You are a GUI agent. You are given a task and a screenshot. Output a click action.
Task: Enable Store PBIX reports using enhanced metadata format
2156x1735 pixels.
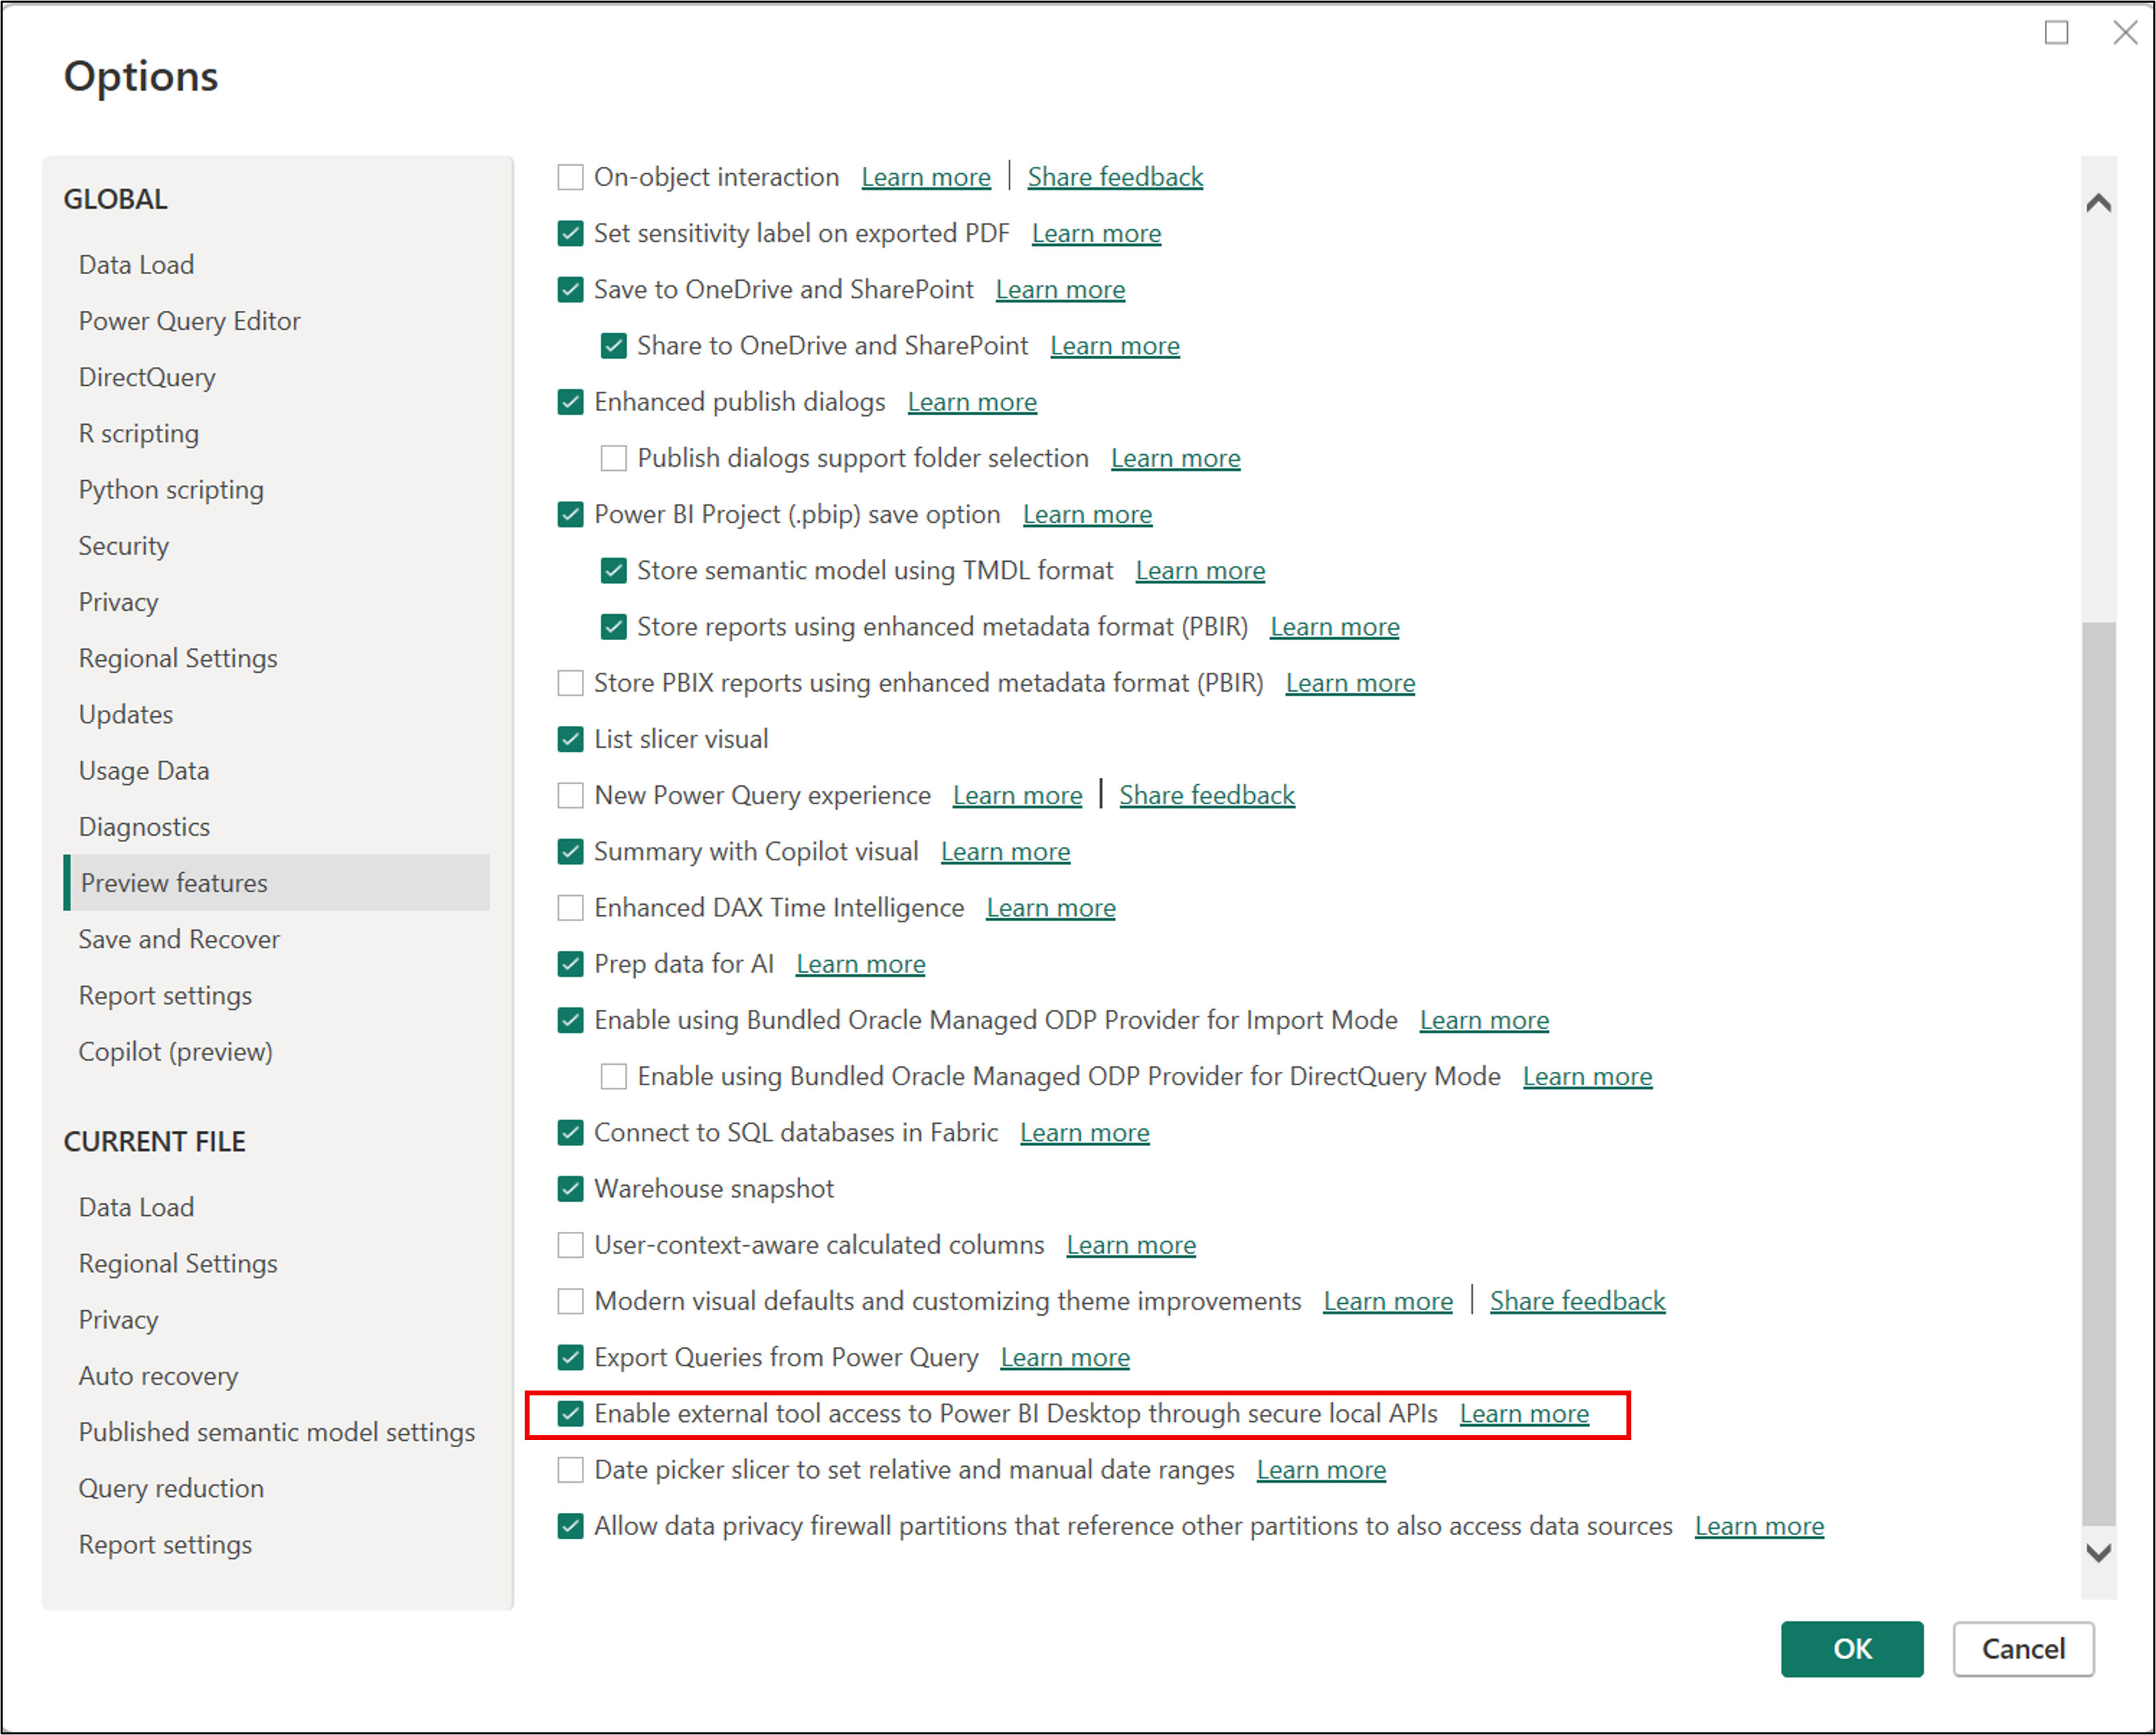(x=570, y=682)
